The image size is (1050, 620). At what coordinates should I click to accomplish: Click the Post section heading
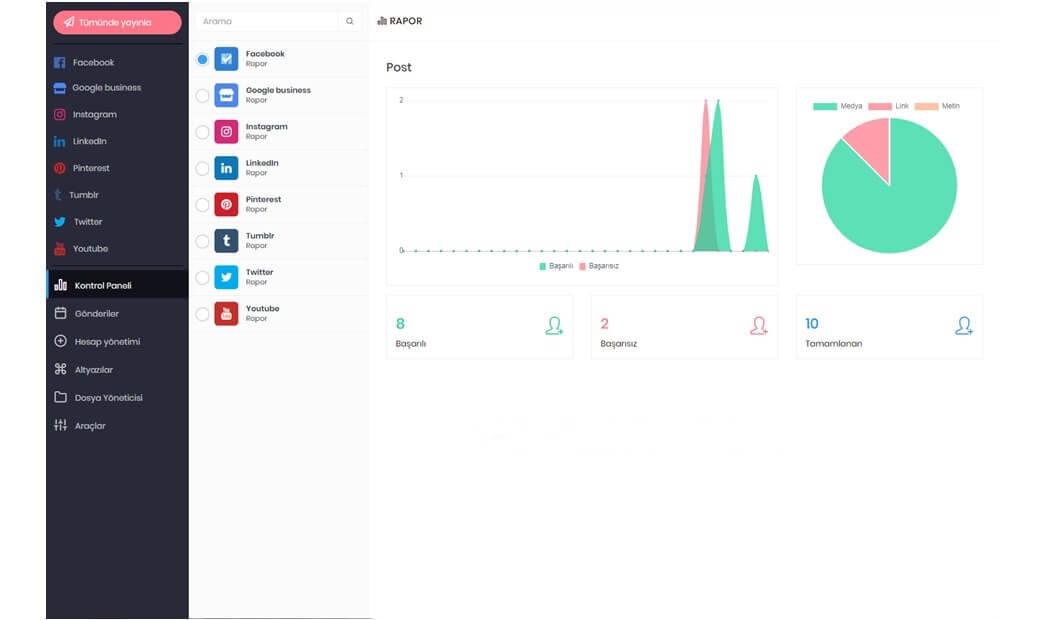coord(398,67)
